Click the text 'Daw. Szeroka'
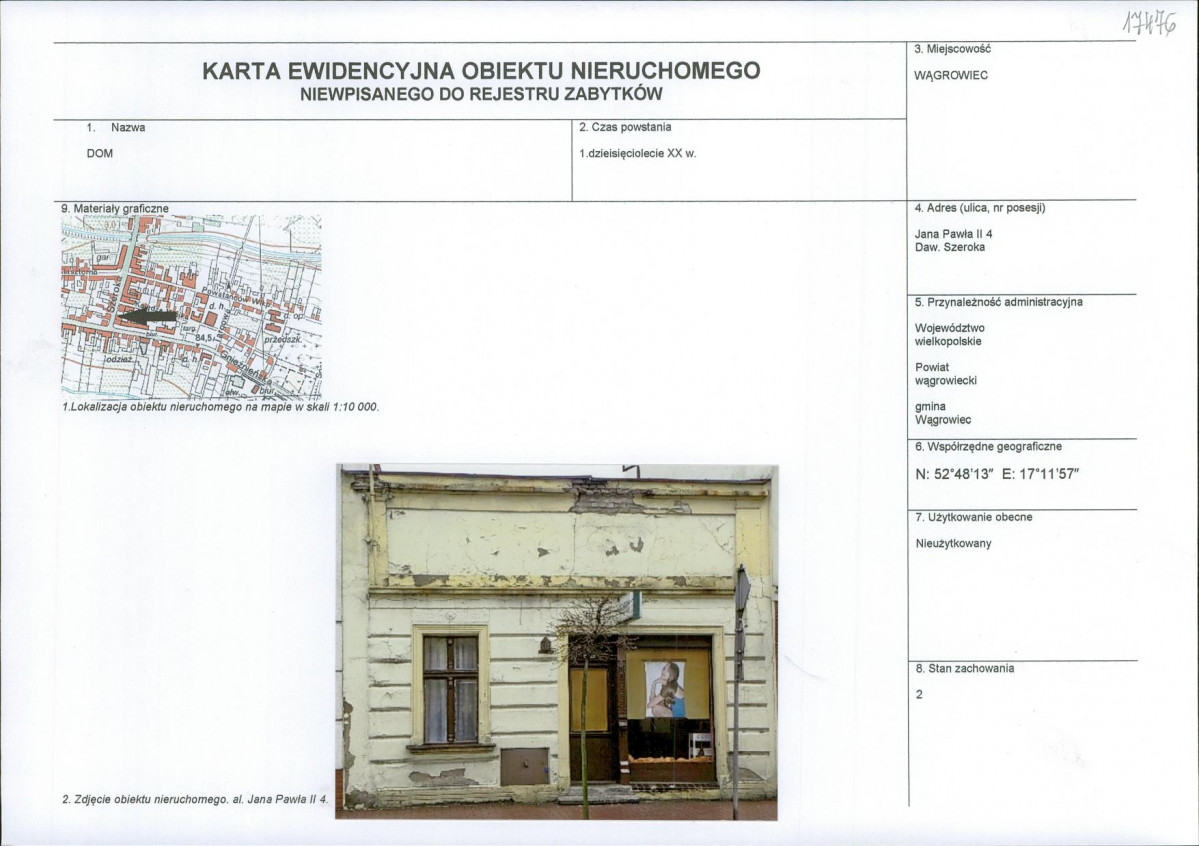The height and width of the screenshot is (846, 1199). tap(950, 248)
